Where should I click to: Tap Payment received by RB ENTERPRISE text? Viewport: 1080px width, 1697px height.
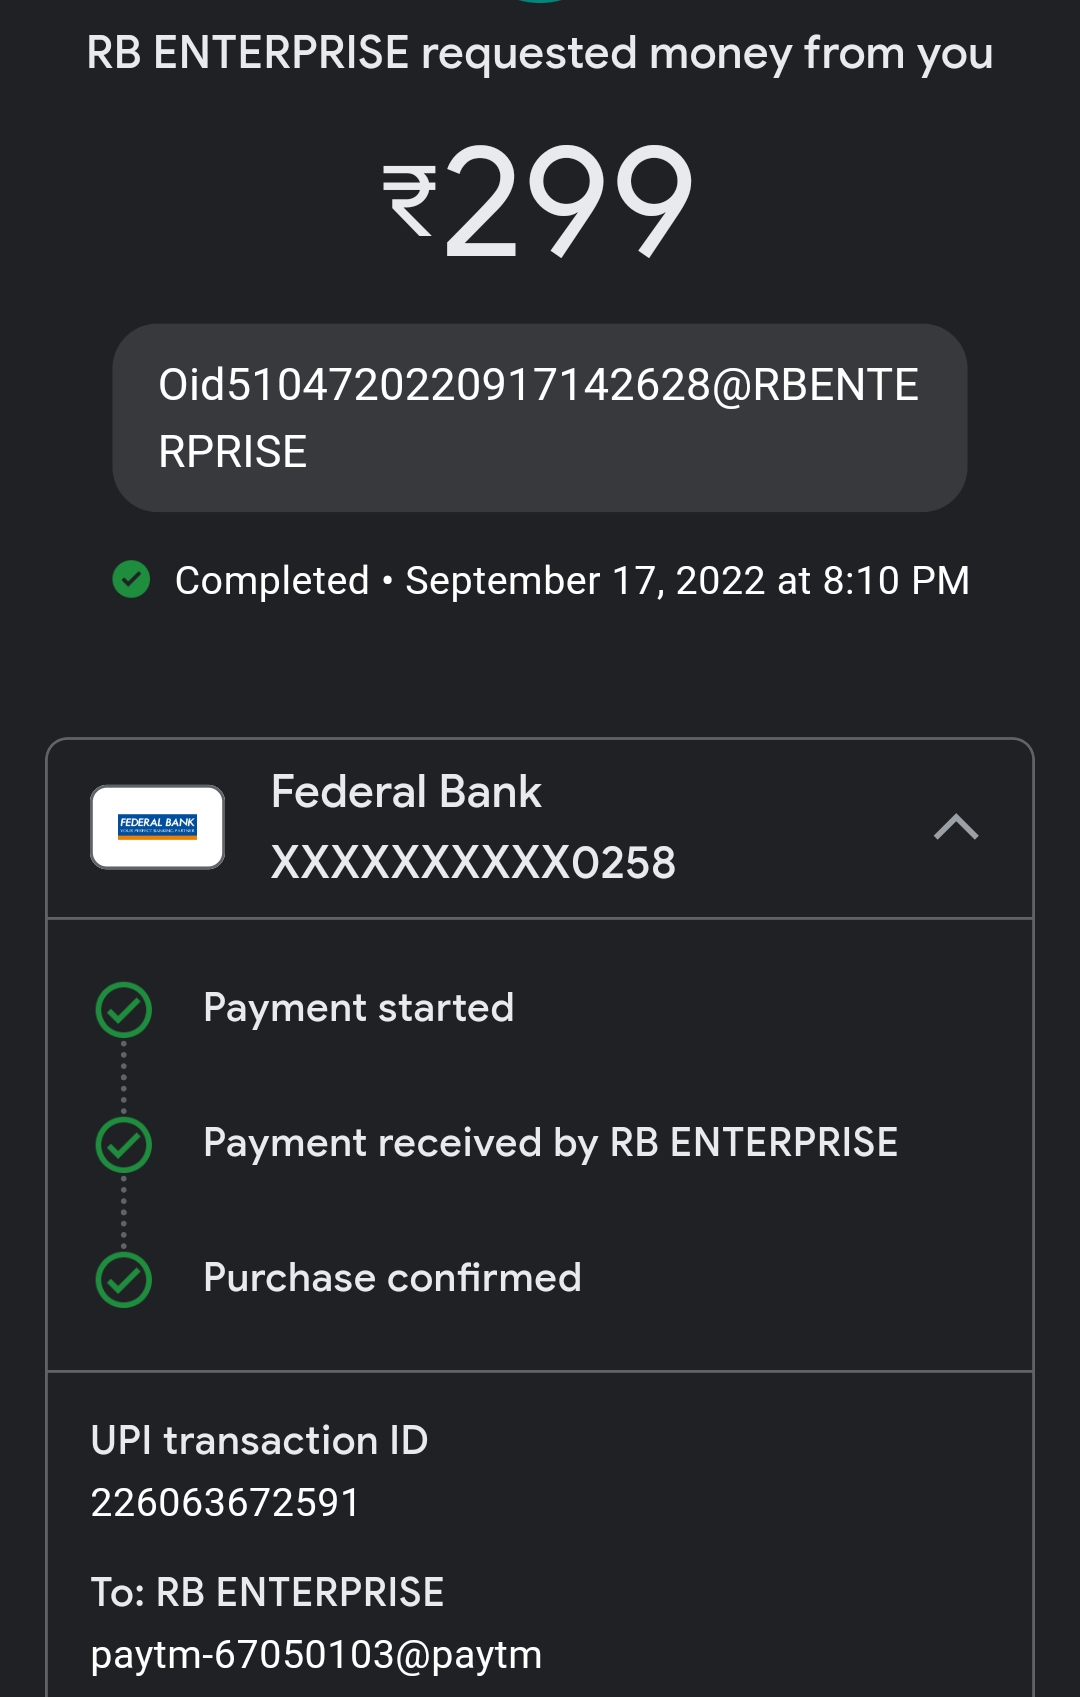pyautogui.click(x=550, y=1143)
